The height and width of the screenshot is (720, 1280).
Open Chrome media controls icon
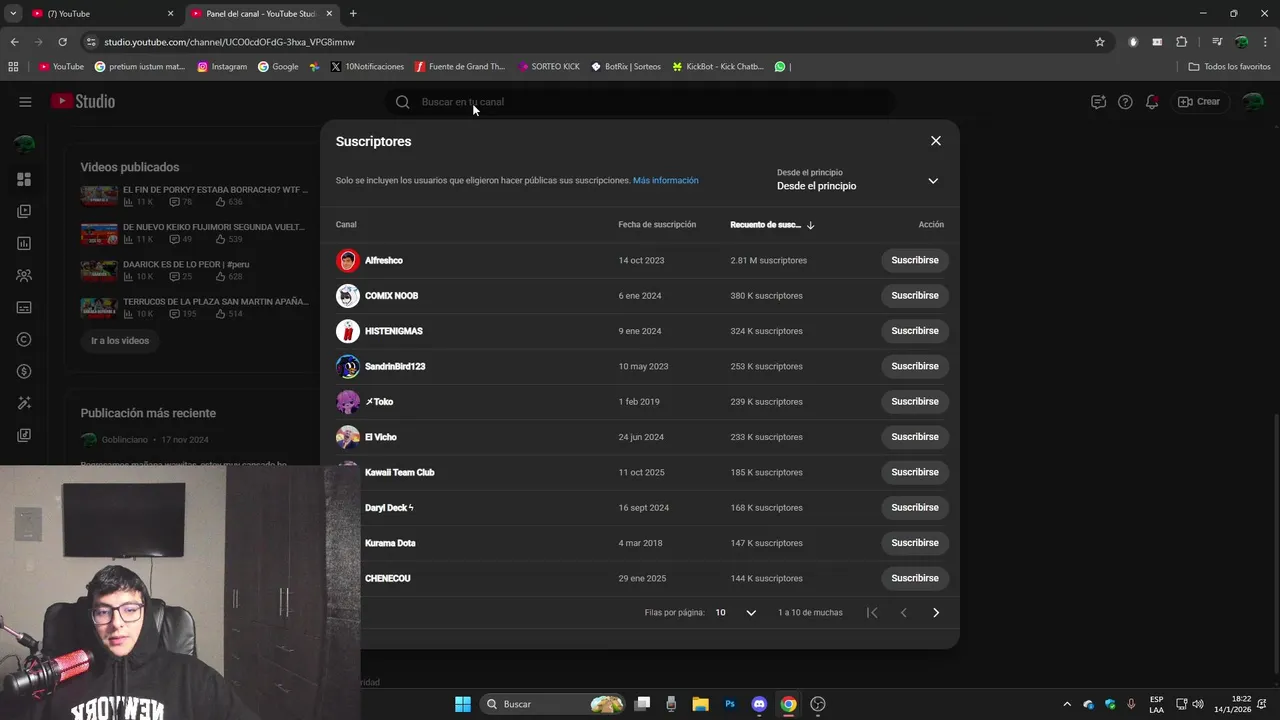tap(1217, 42)
